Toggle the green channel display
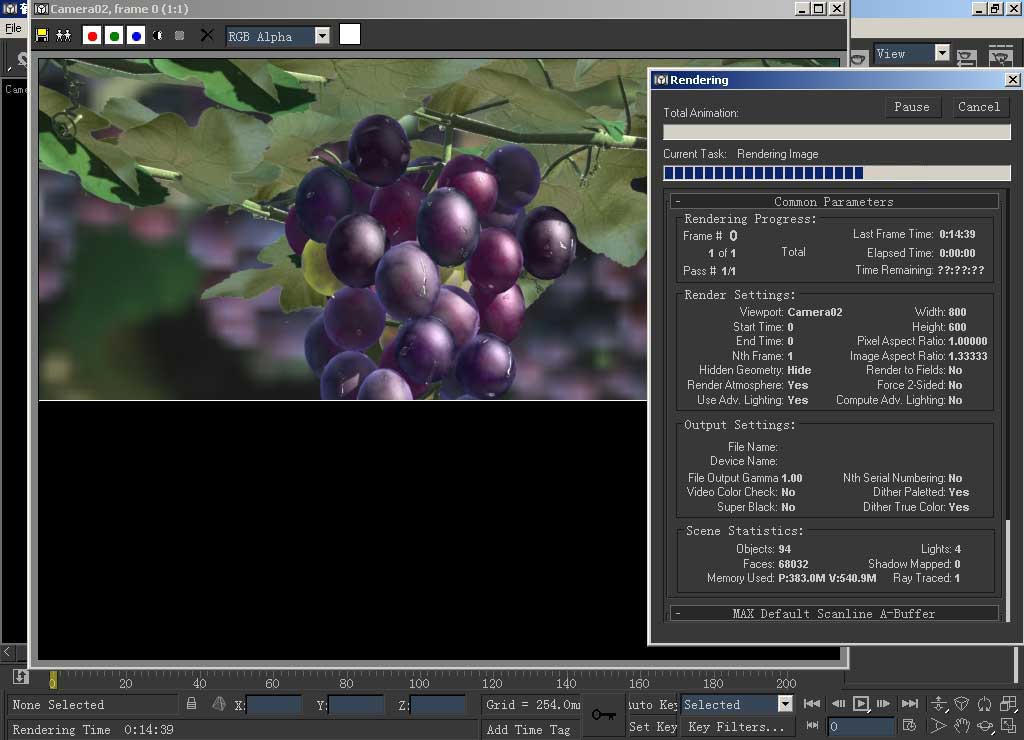The width and height of the screenshot is (1024, 740). pos(114,36)
